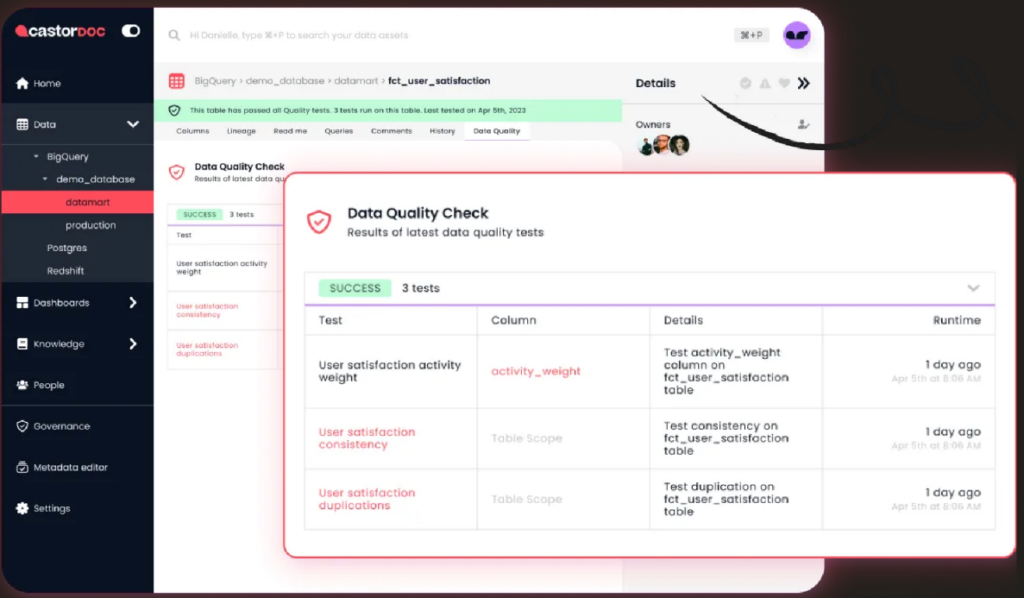Viewport: 1024px width, 598px height.
Task: Expand the Dashboards section arrow
Action: (133, 302)
